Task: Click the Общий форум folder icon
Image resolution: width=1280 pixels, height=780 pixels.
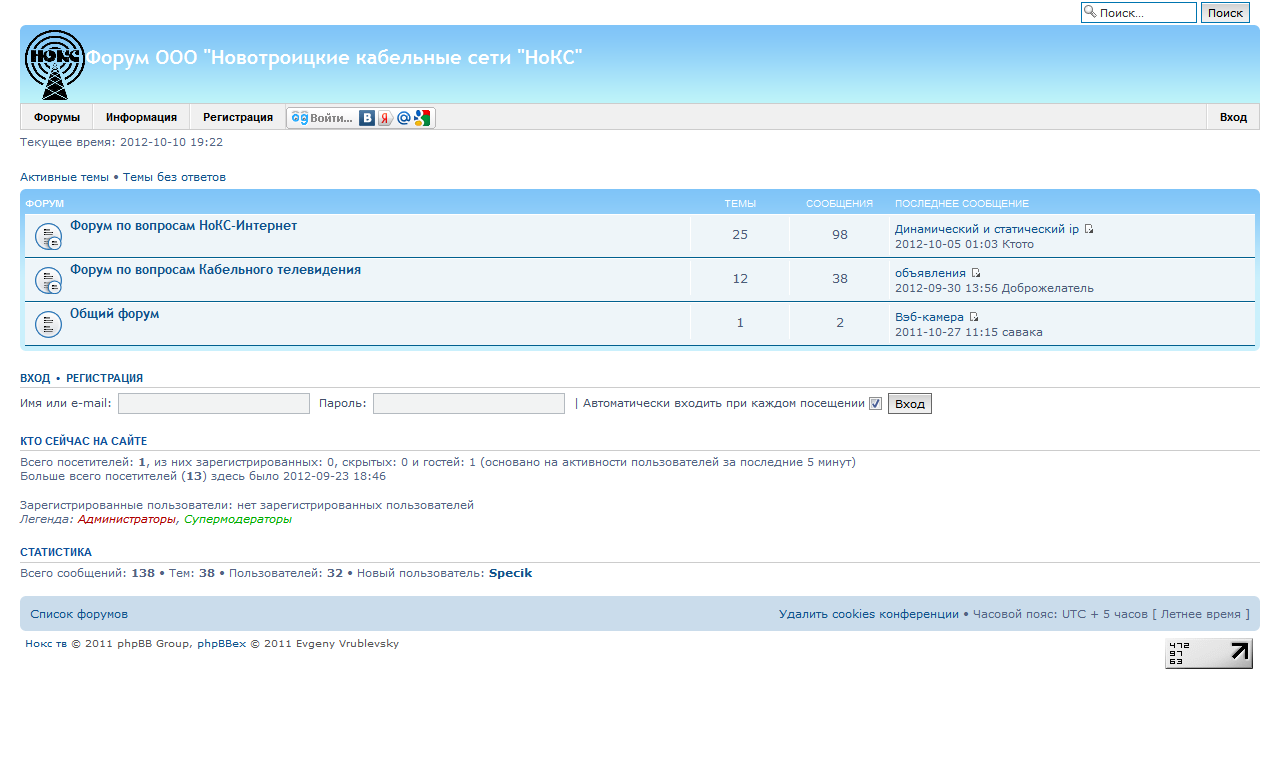Action: (48, 324)
